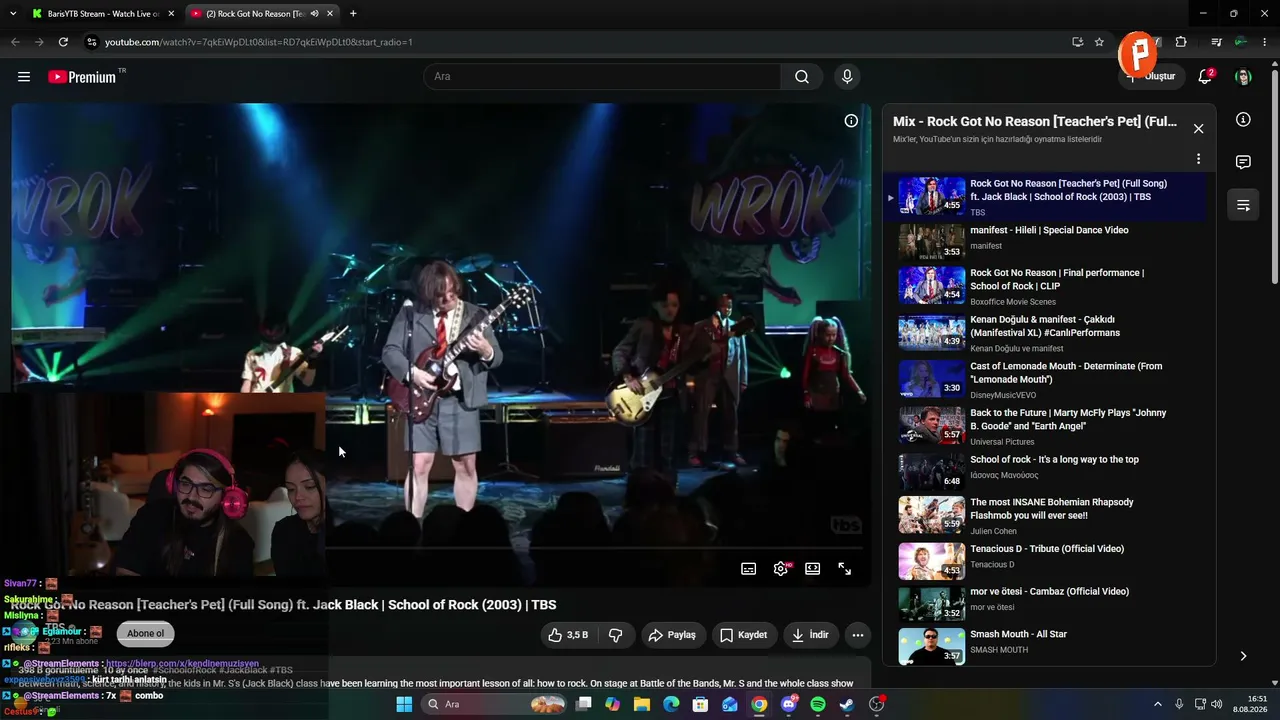The height and width of the screenshot is (720, 1280).
Task: Share video with Paylaş button
Action: [x=672, y=635]
